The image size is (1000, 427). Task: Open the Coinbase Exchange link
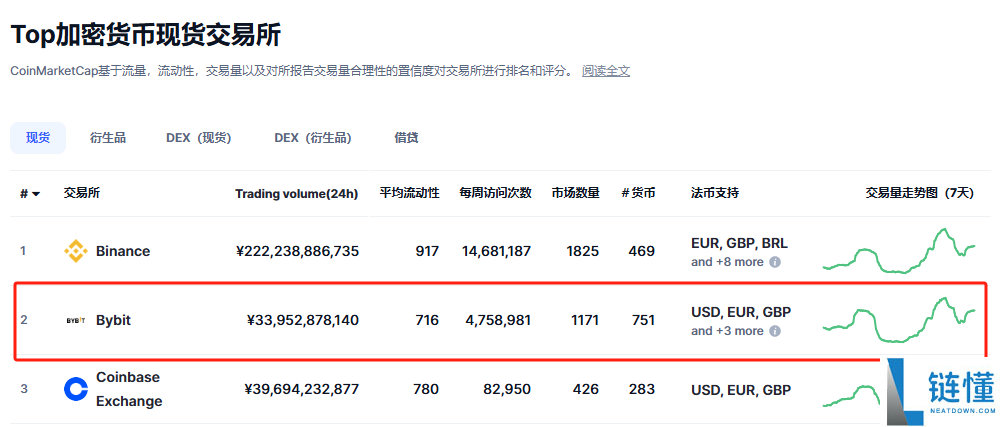coord(129,389)
